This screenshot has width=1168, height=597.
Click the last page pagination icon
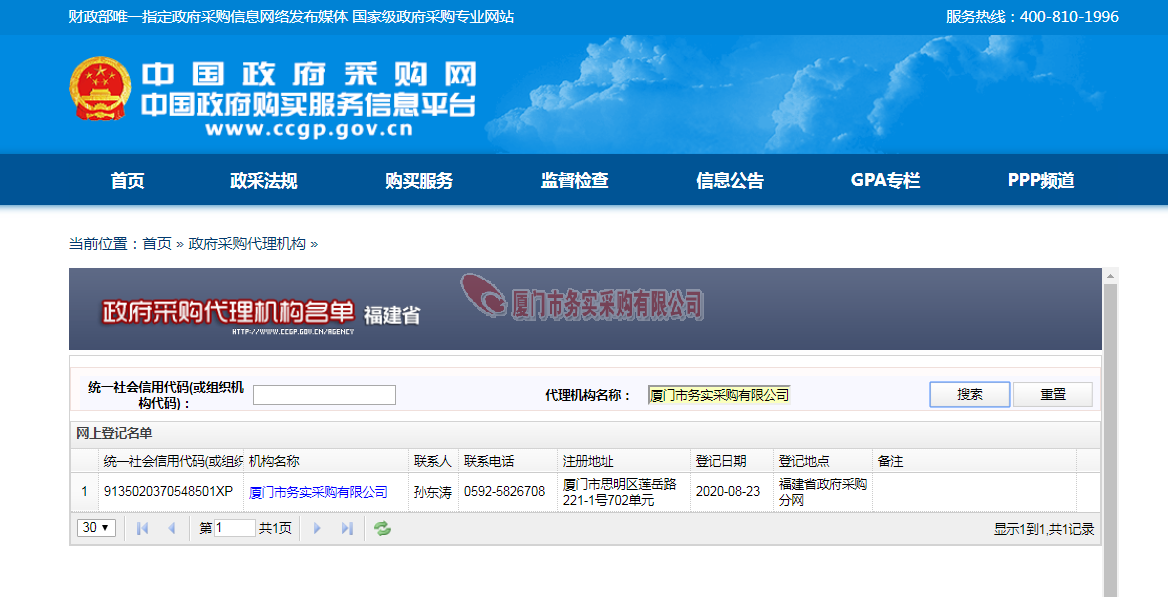(x=347, y=528)
